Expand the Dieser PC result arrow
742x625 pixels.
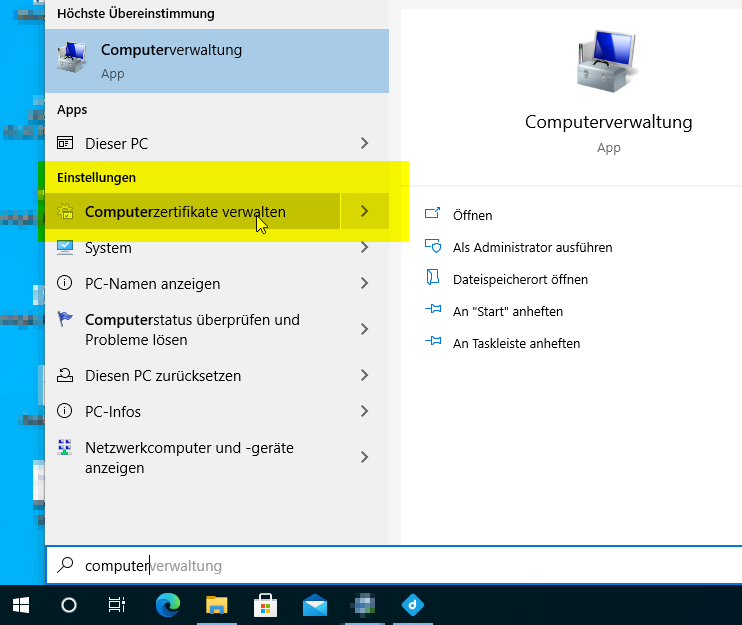[364, 144]
